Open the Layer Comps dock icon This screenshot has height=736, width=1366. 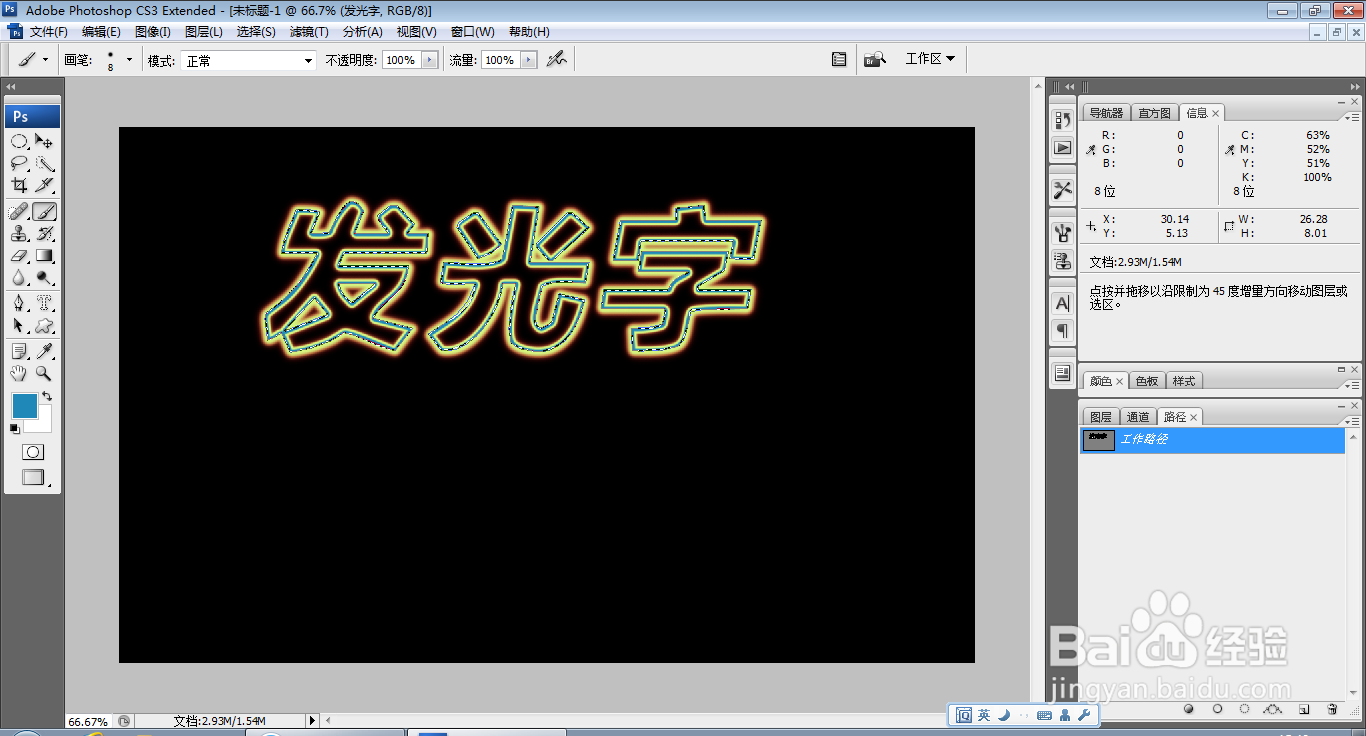click(x=1062, y=373)
